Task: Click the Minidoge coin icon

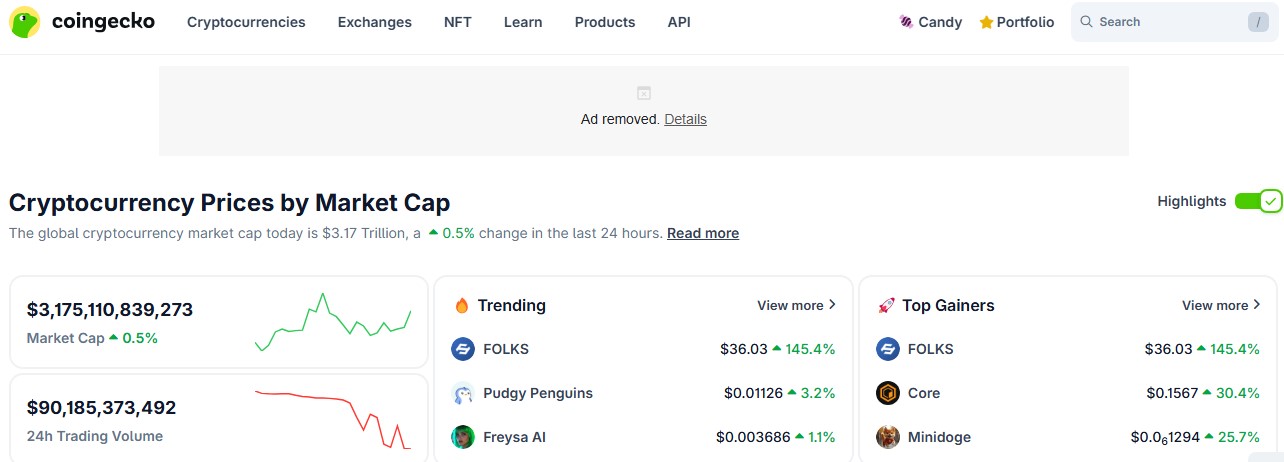Action: click(x=888, y=437)
